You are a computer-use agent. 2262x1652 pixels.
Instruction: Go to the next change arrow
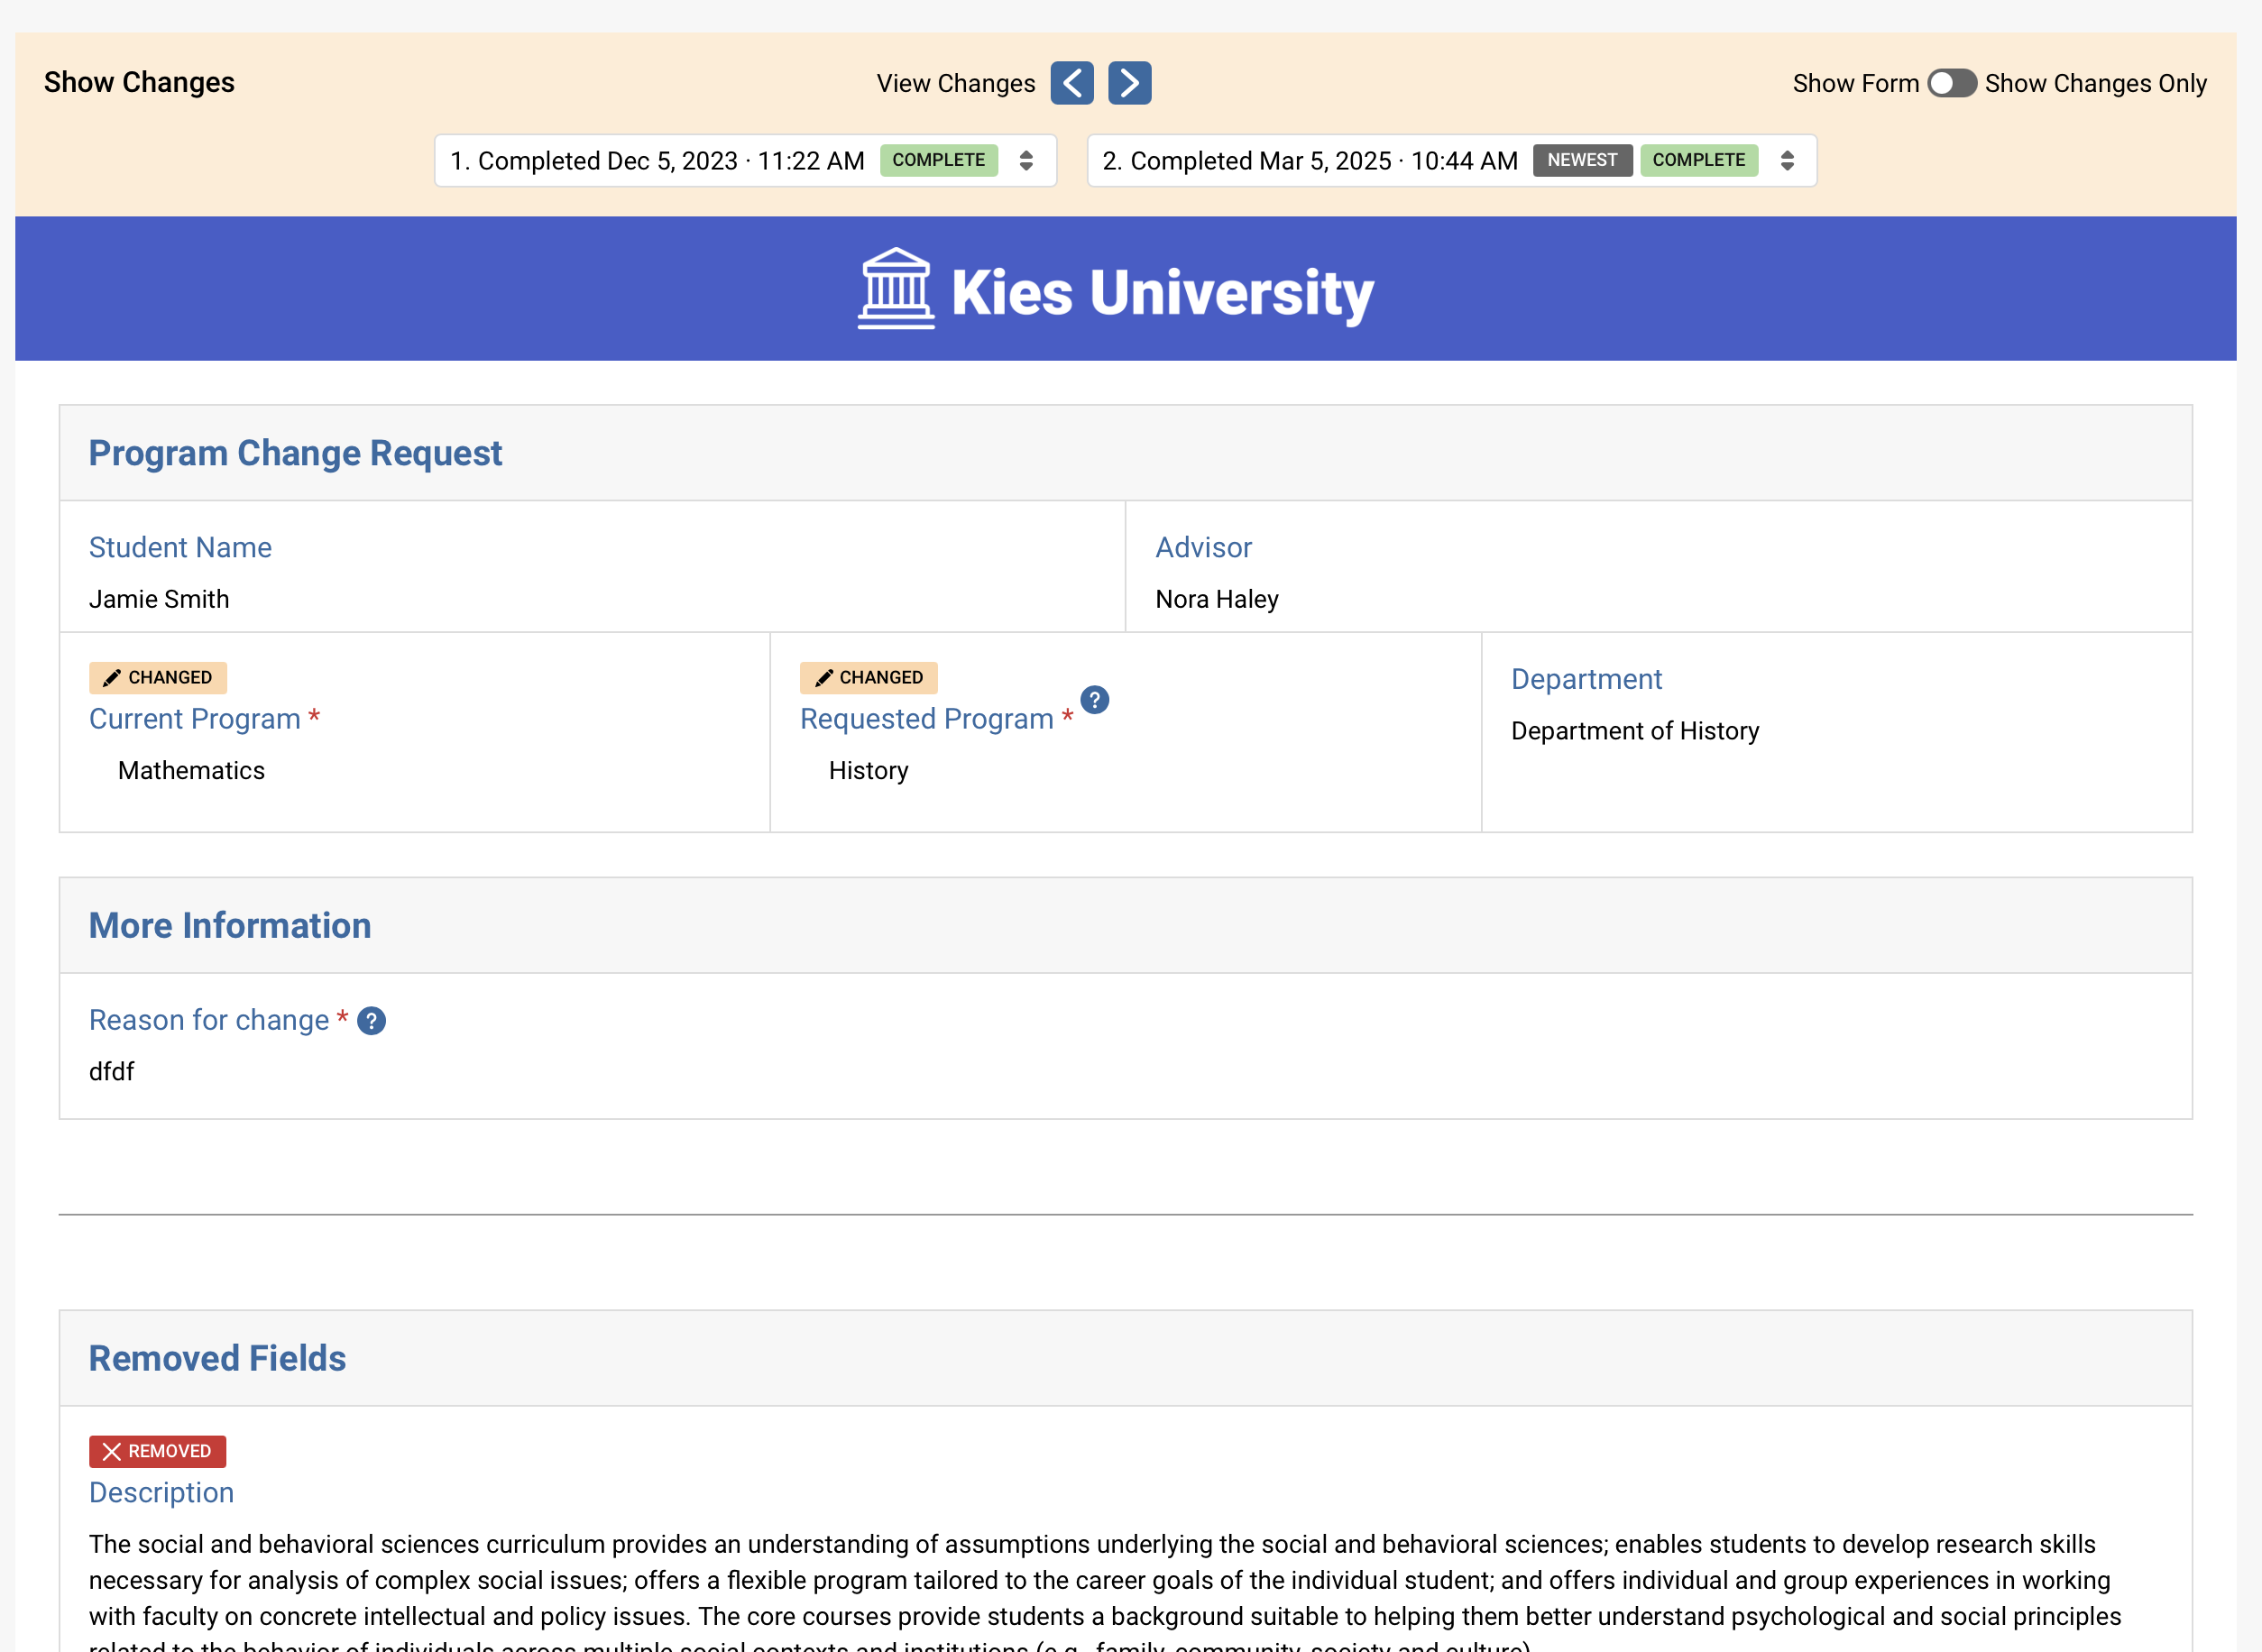coord(1129,83)
